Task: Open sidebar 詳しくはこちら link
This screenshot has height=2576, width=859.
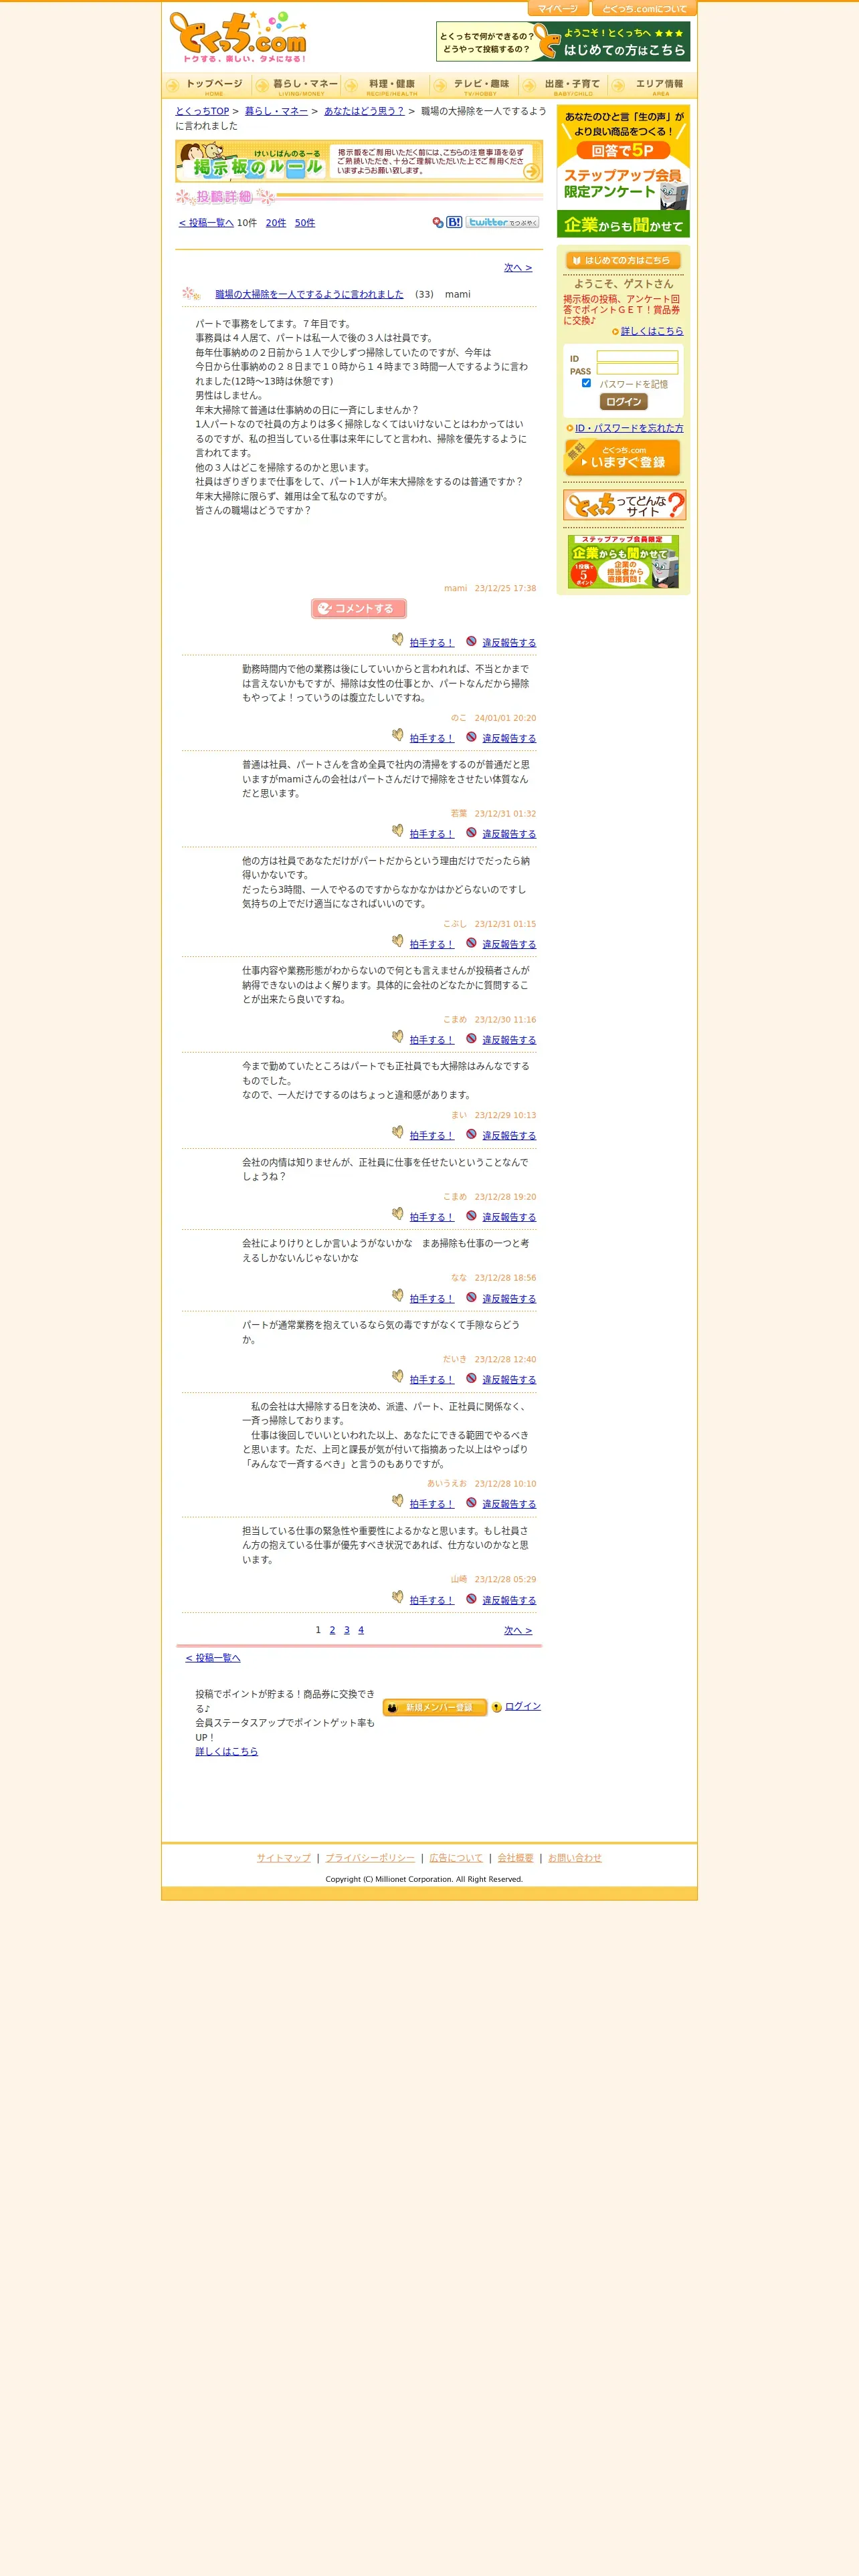Action: (652, 331)
